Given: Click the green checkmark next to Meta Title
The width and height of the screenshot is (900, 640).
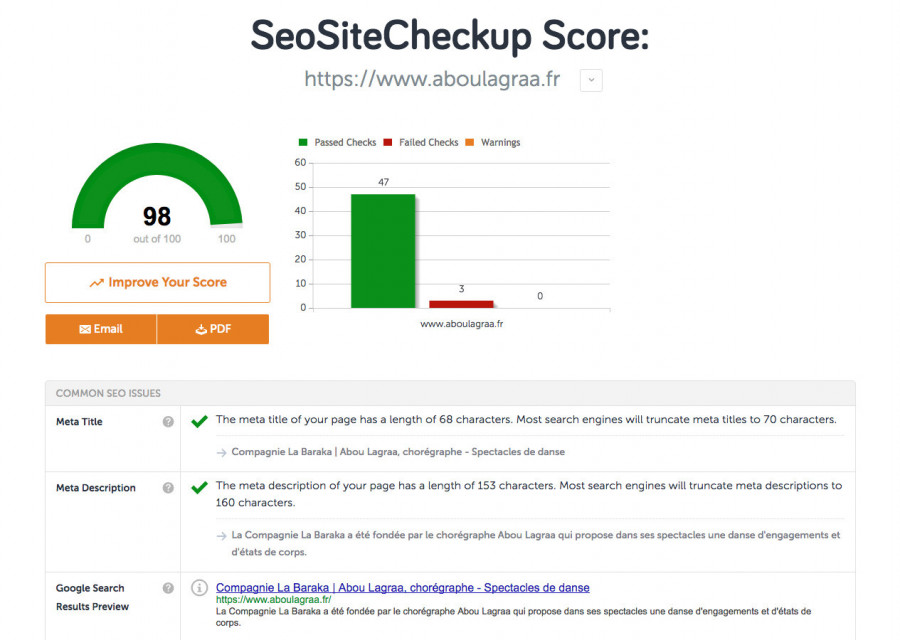Looking at the screenshot, I should 197,419.
